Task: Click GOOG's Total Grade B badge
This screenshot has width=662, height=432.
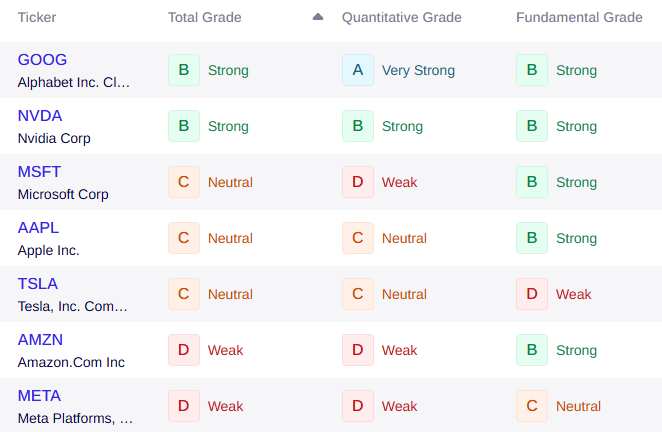Action: pos(183,70)
